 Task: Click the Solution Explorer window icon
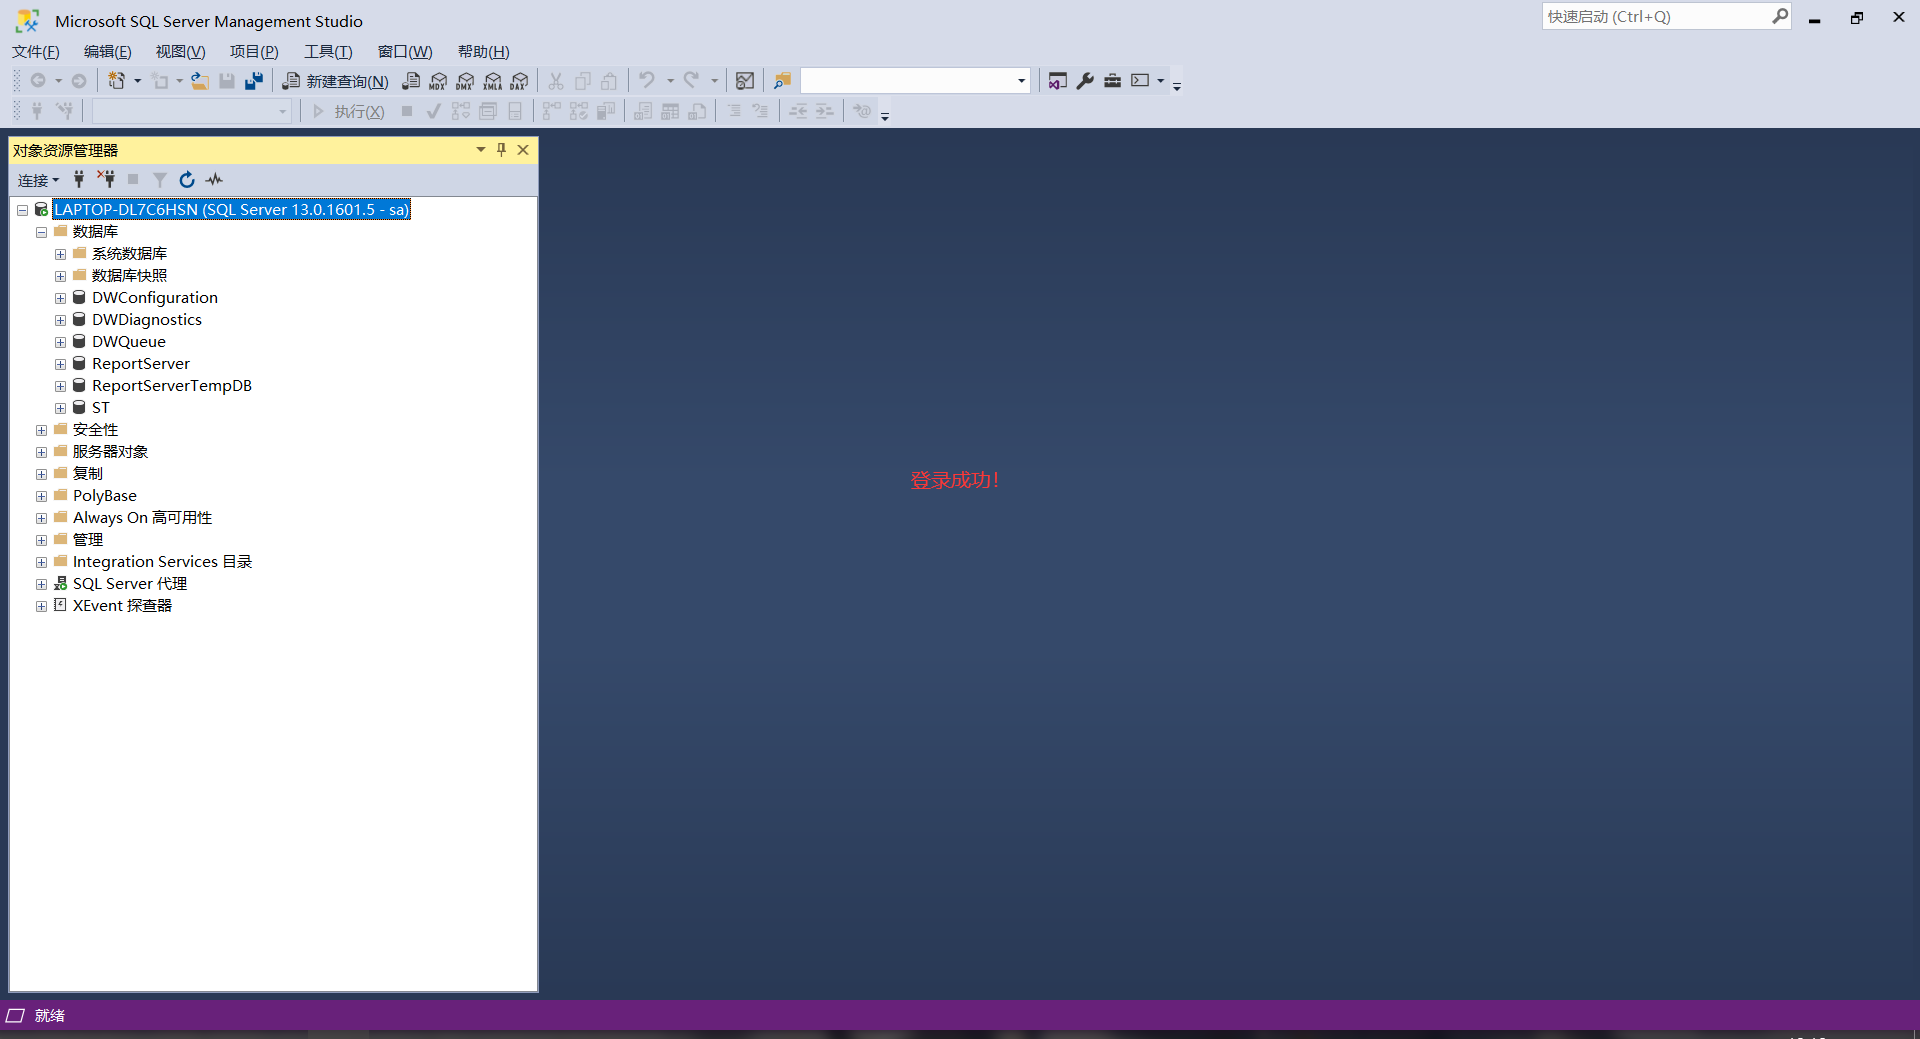point(1057,81)
